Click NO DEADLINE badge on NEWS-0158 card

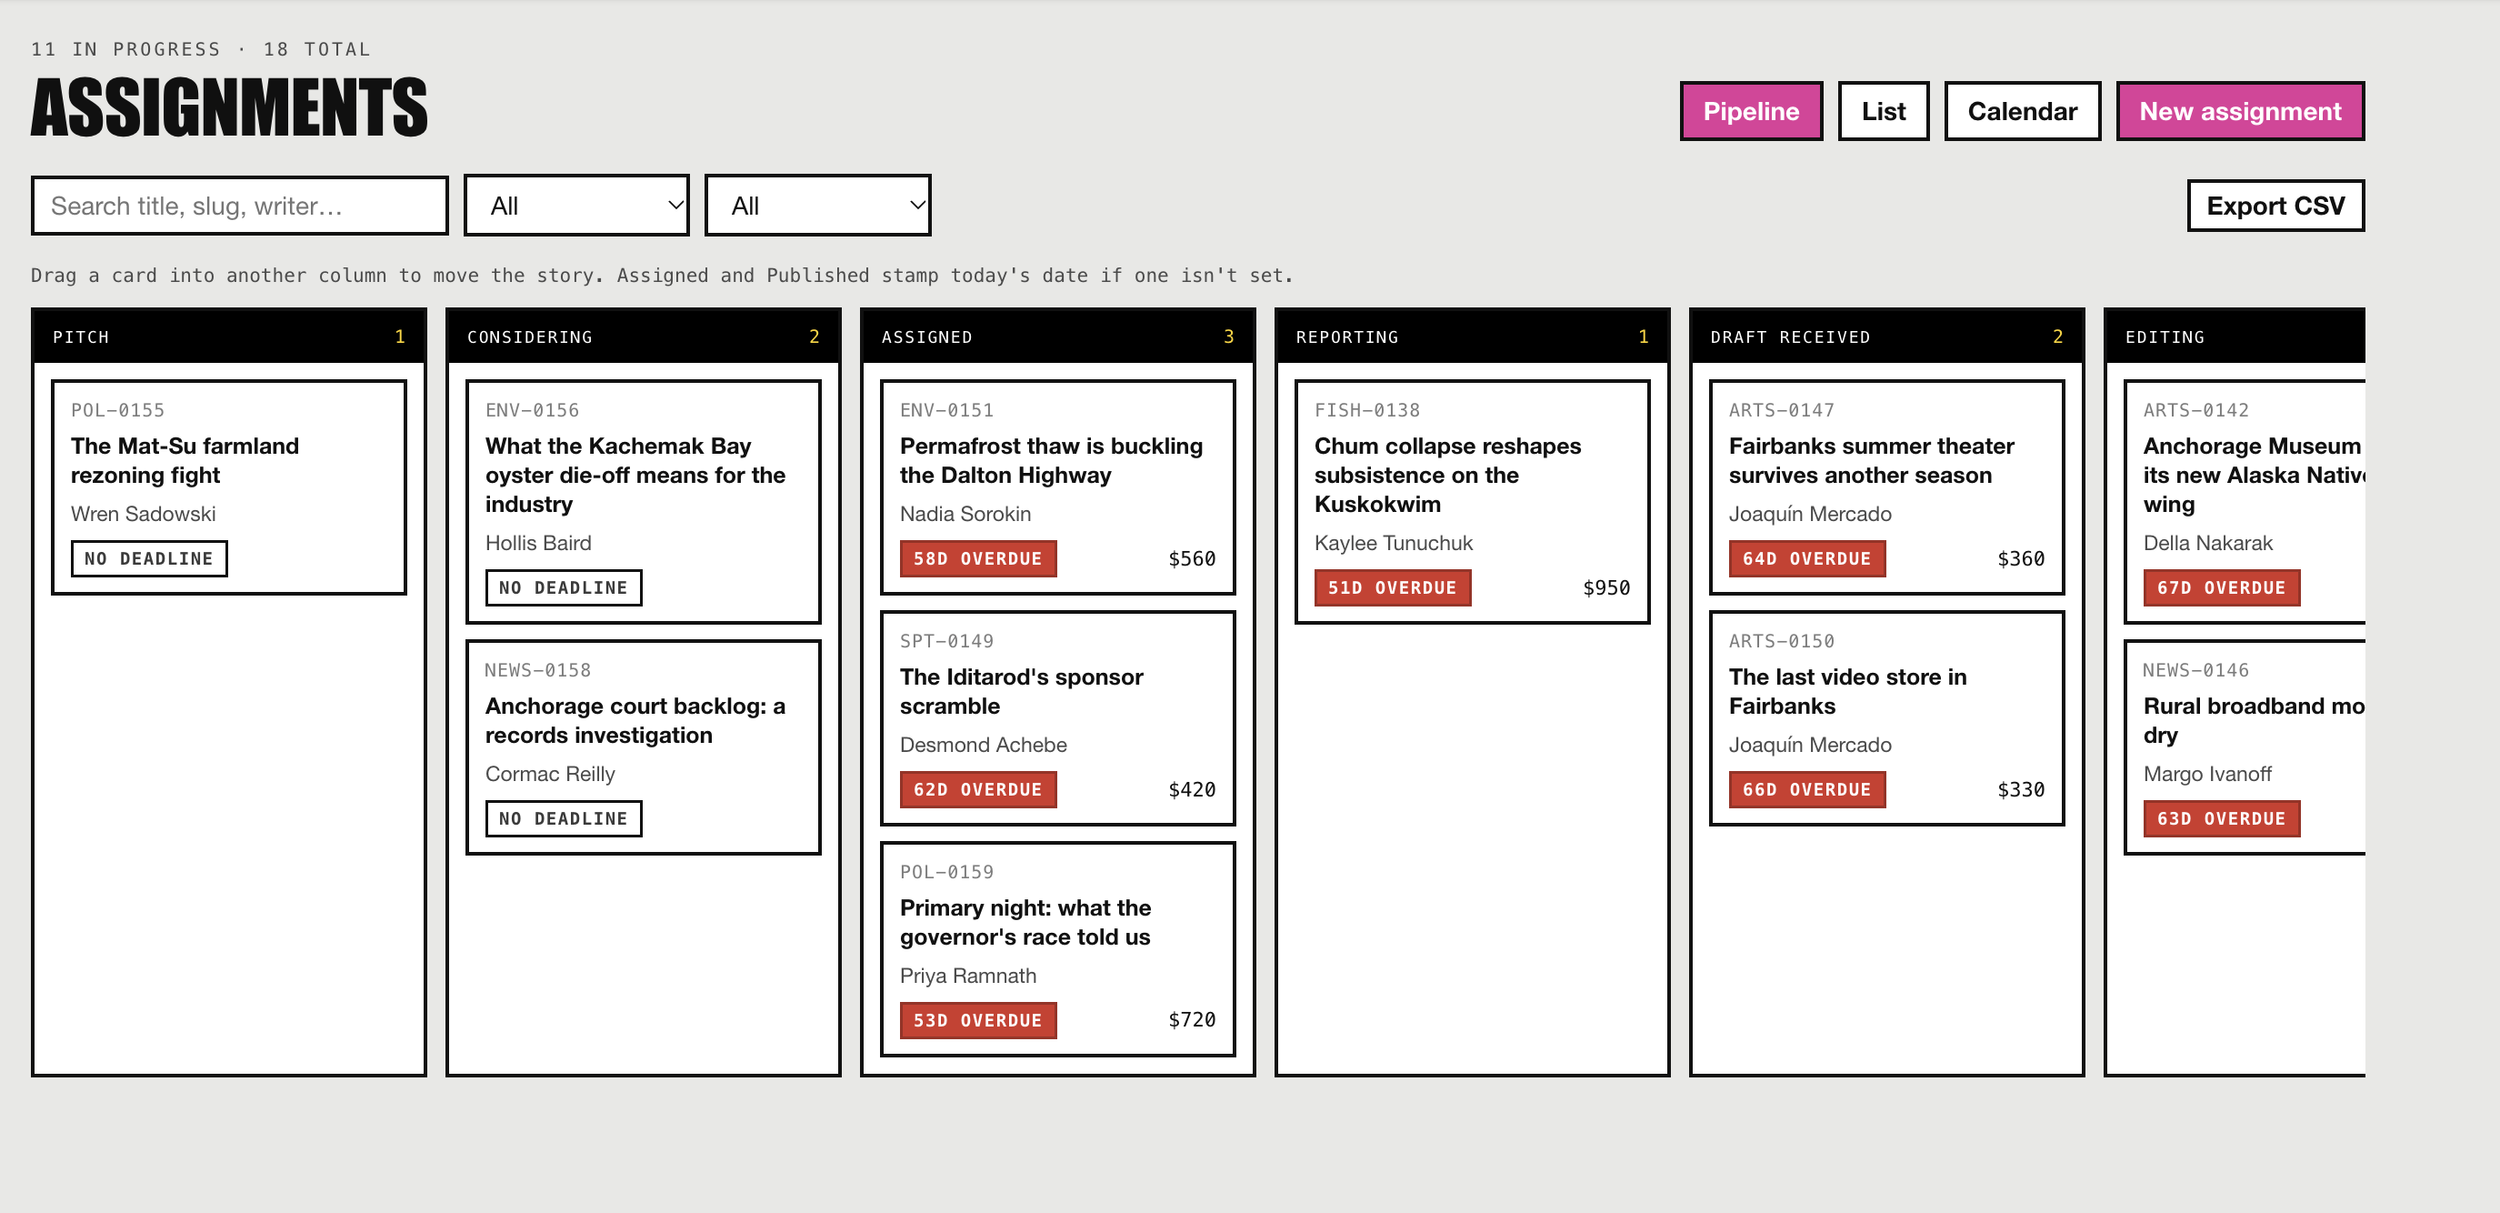[563, 819]
